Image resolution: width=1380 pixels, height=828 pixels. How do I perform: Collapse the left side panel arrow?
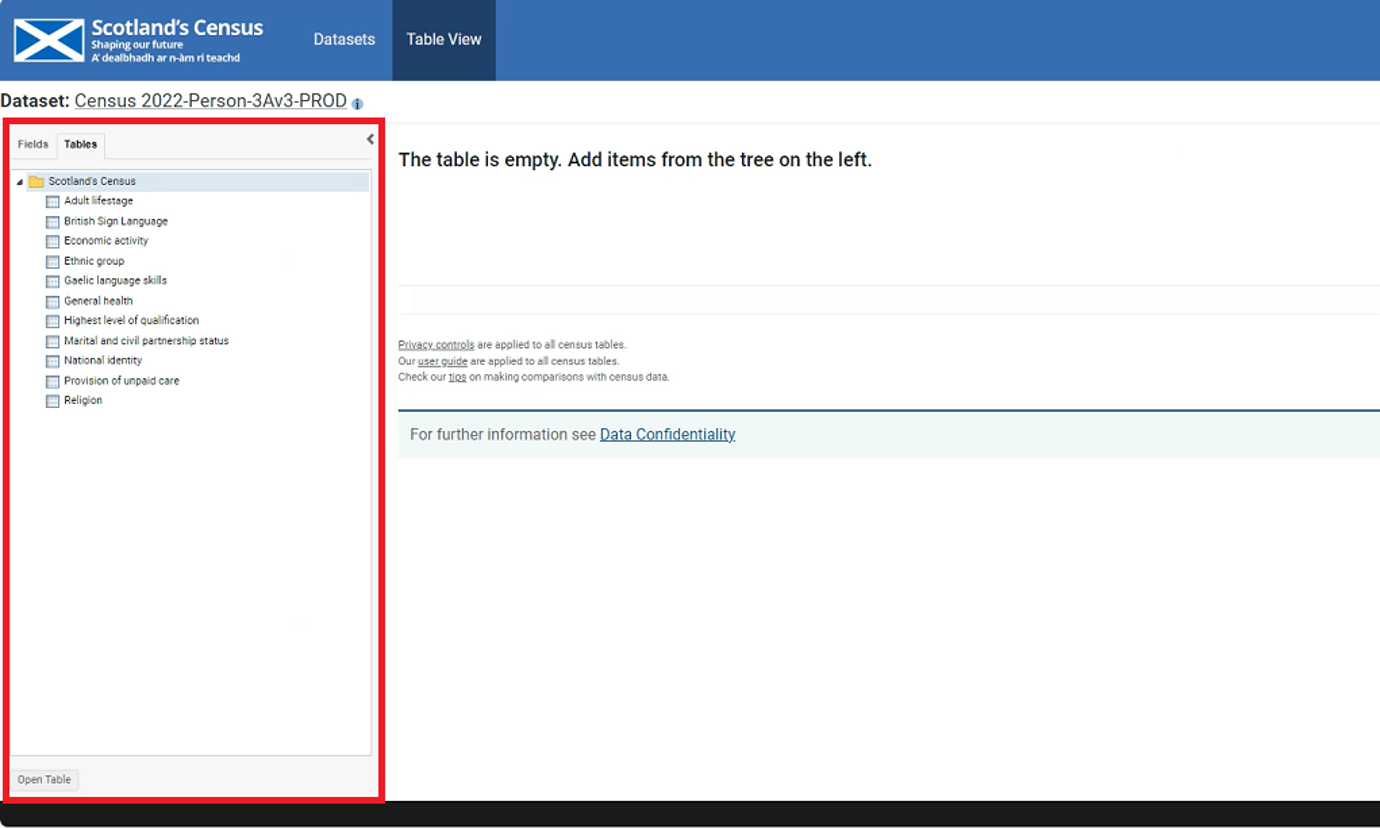[x=370, y=140]
